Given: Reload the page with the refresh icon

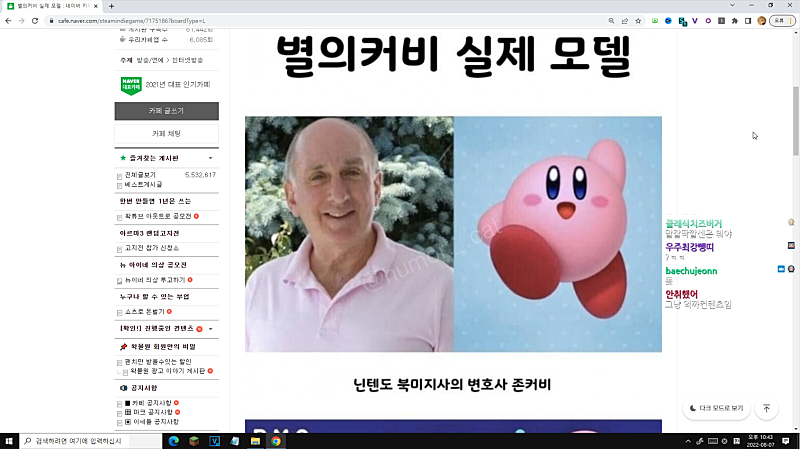Looking at the screenshot, I should click(36, 19).
